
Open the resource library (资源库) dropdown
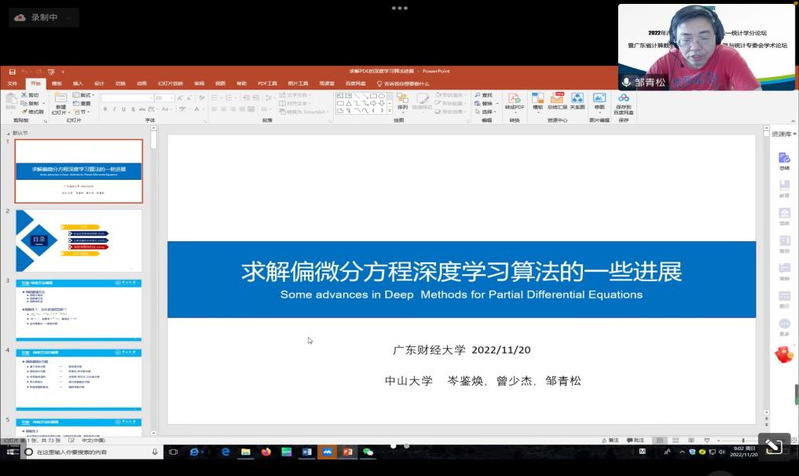point(784,134)
